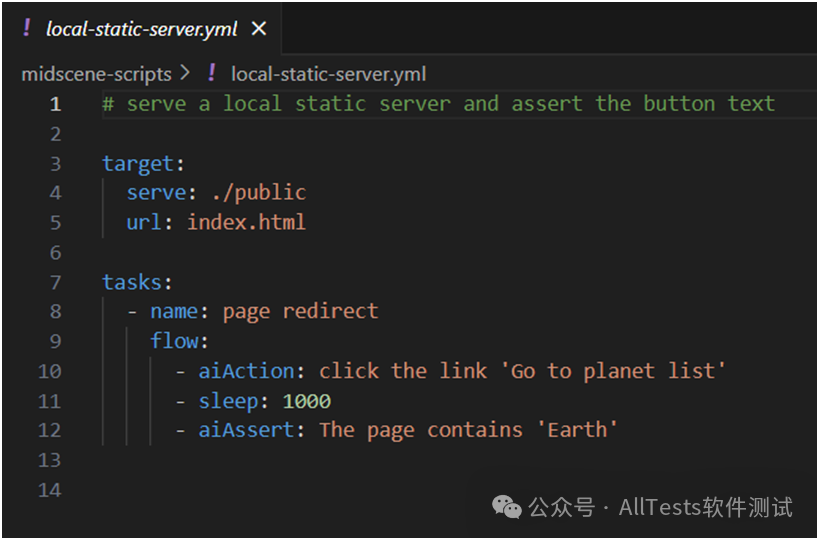Click the aiAssert key on line 12

click(x=247, y=430)
